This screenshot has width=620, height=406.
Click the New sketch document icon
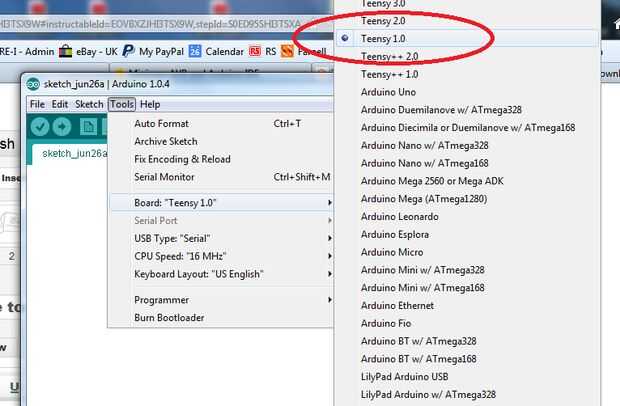[x=89, y=127]
